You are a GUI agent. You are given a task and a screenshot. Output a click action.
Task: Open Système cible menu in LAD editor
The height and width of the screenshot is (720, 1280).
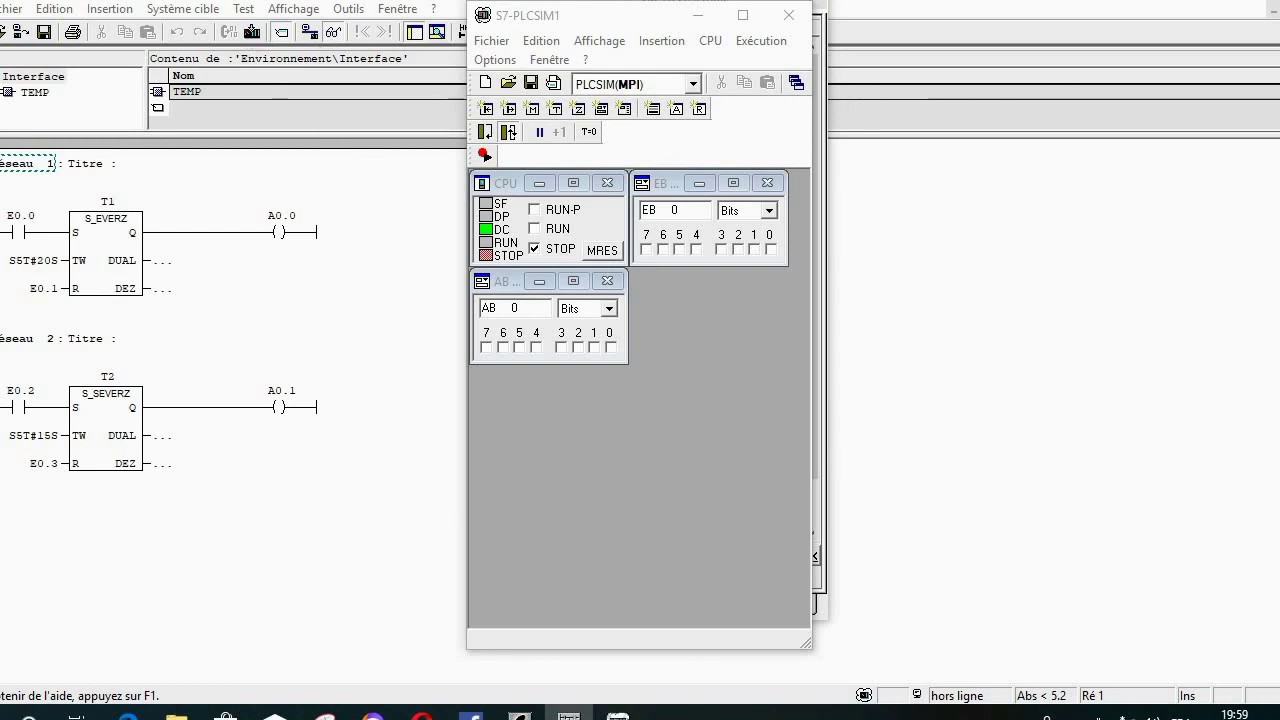183,9
